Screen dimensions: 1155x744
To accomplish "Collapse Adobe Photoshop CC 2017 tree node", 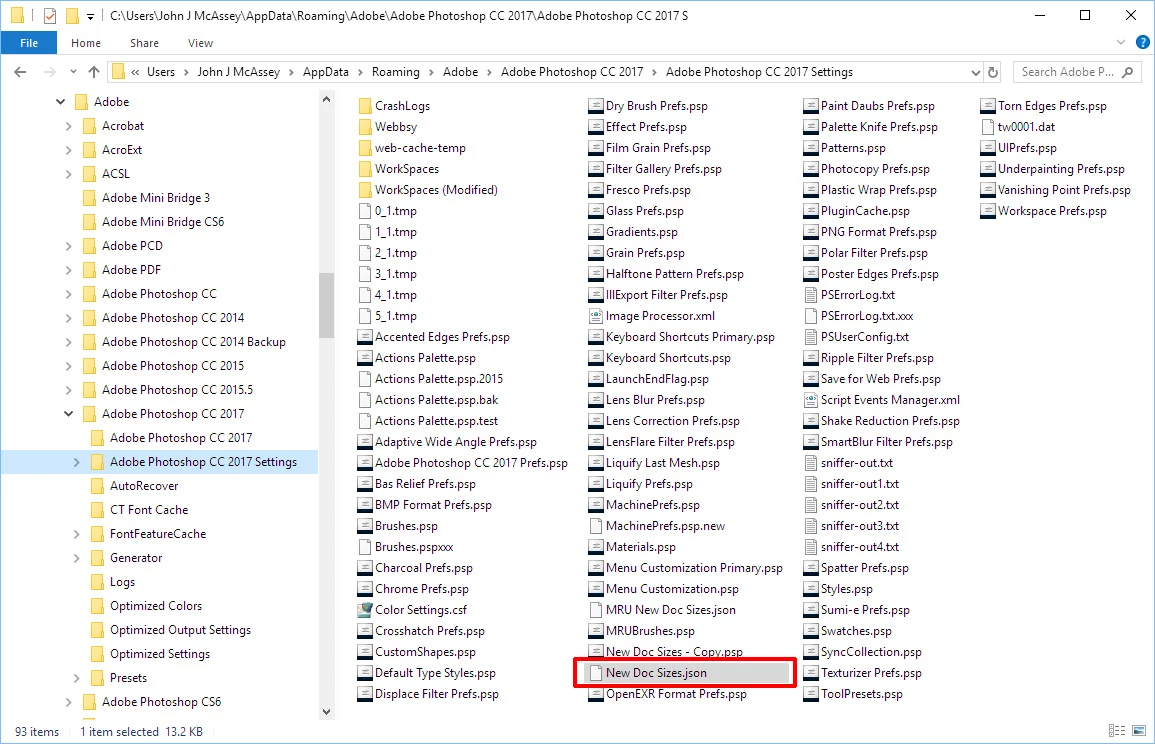I will click(69, 414).
